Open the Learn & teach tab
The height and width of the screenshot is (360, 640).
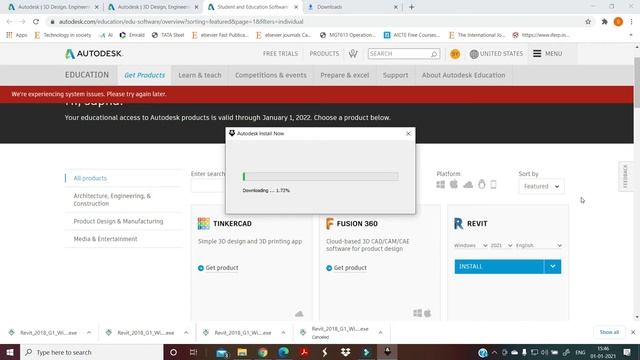[x=200, y=75]
